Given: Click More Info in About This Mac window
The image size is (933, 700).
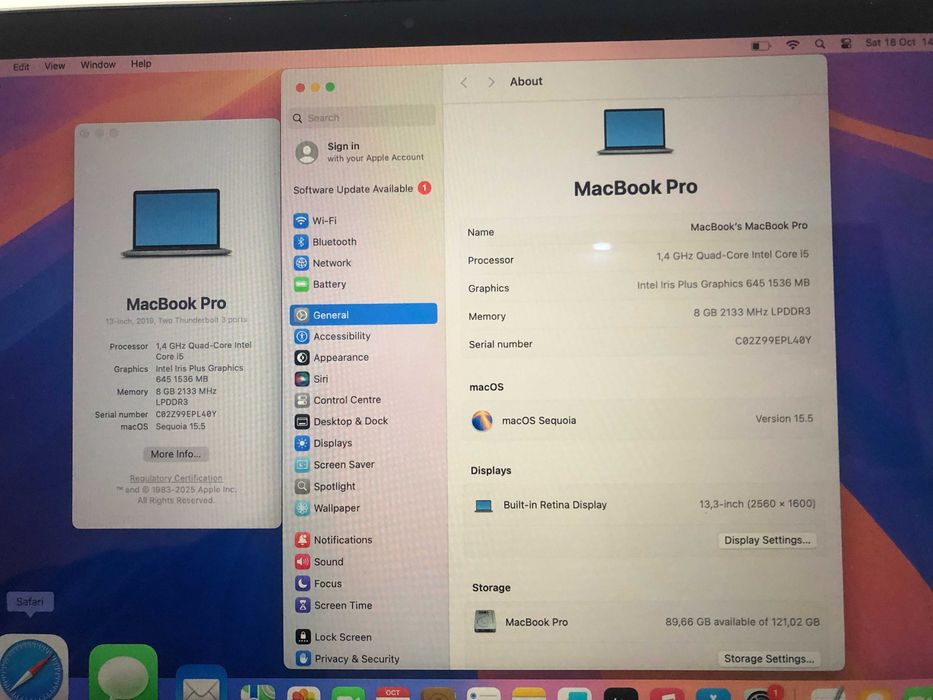Looking at the screenshot, I should pyautogui.click(x=176, y=454).
